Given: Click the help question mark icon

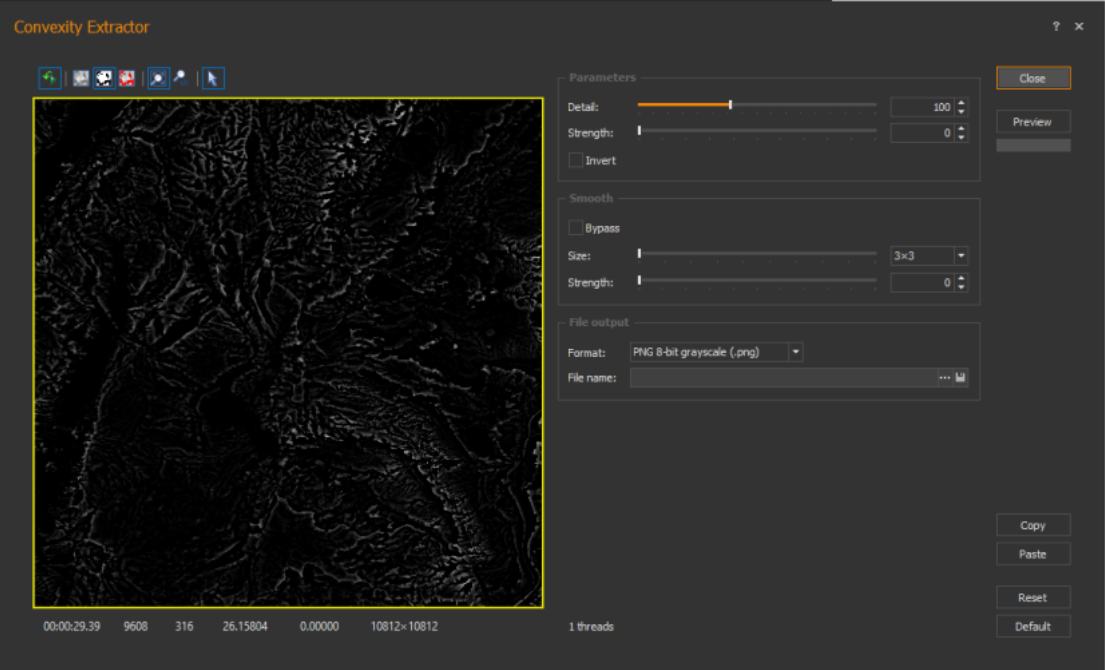Looking at the screenshot, I should coord(1056,26).
